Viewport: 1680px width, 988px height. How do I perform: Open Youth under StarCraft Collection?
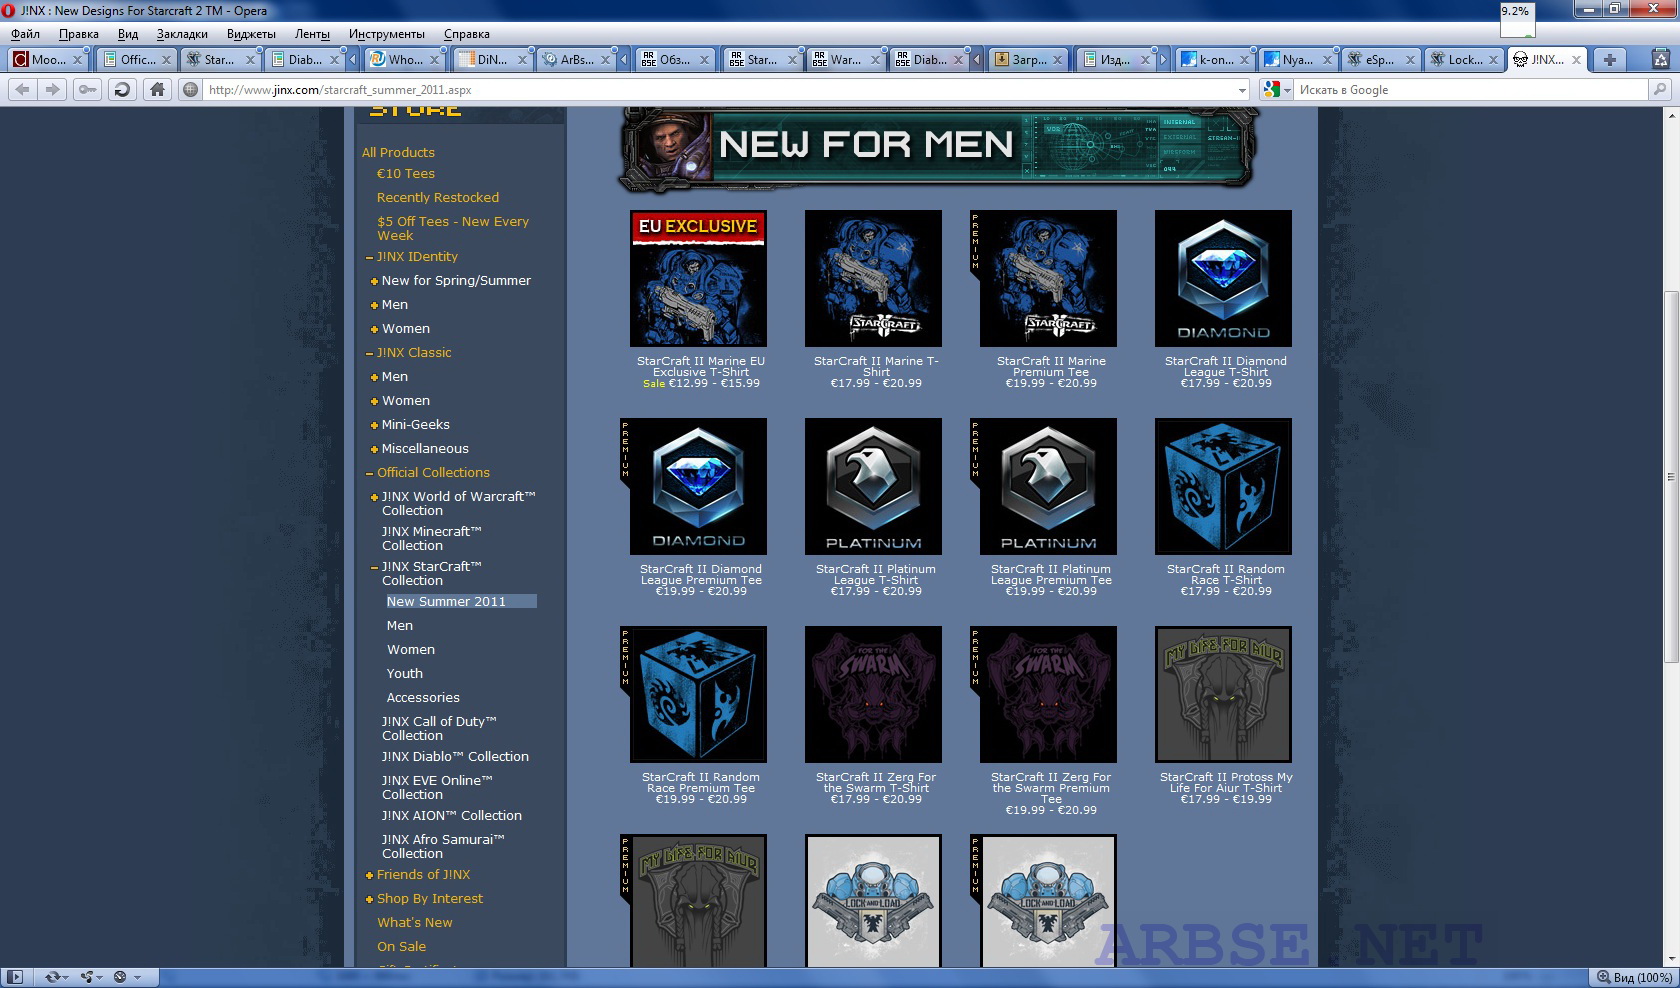click(405, 673)
